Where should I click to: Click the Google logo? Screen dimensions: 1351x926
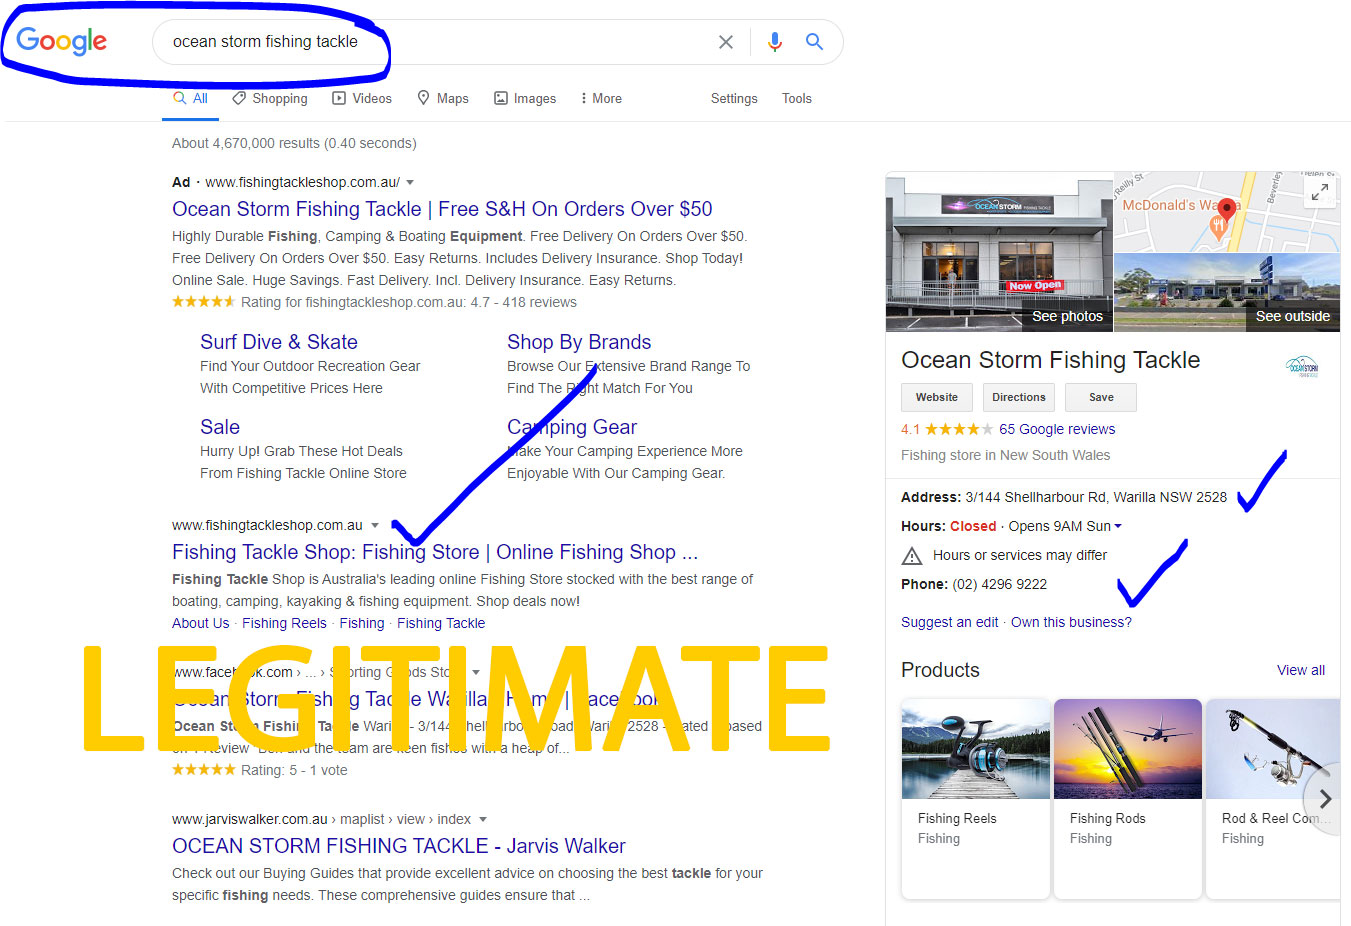[61, 41]
